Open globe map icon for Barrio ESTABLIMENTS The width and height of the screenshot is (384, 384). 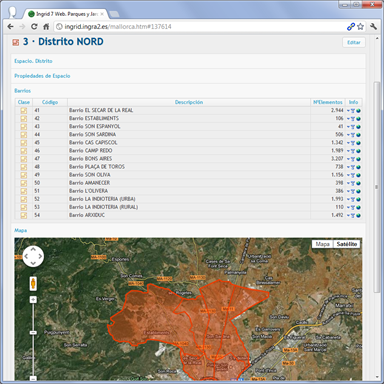point(358,119)
